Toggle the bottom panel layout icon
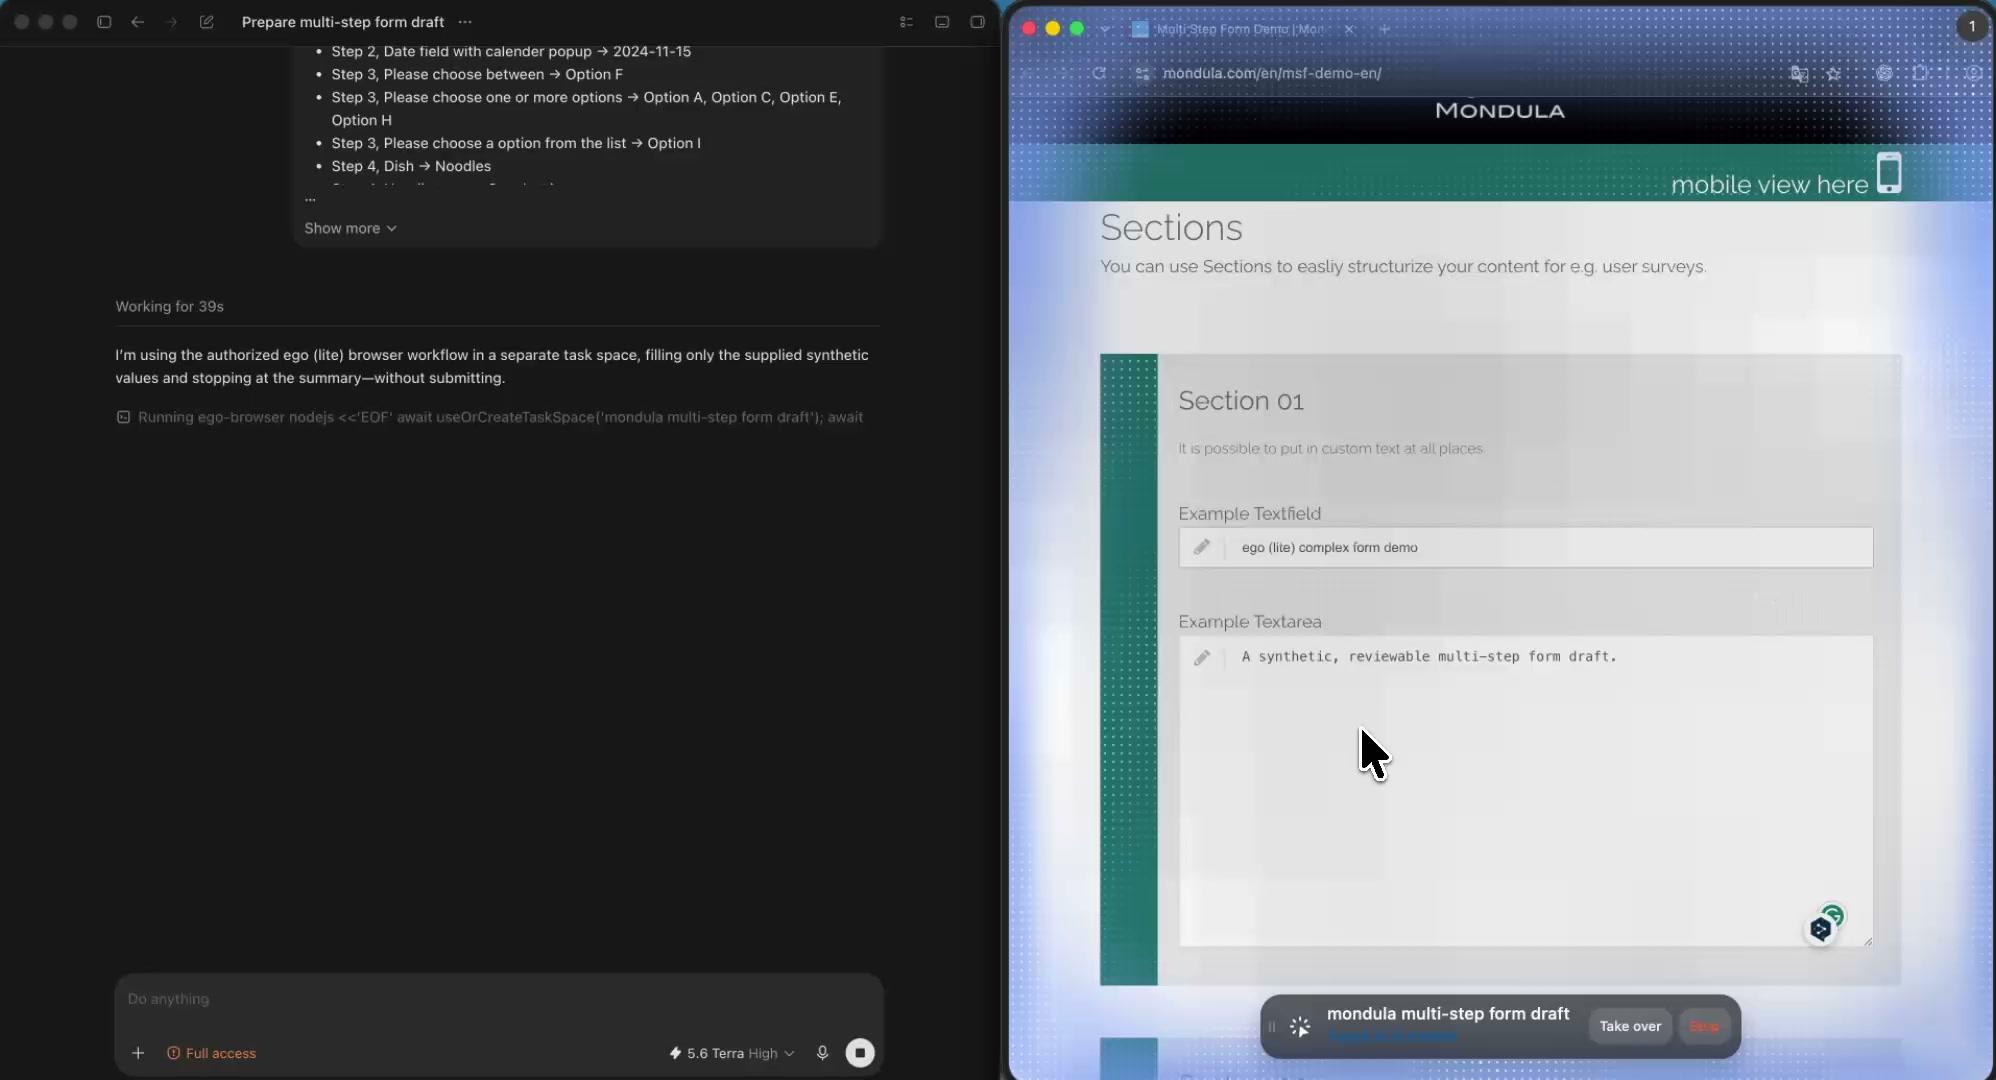This screenshot has width=1996, height=1080. 942,22
